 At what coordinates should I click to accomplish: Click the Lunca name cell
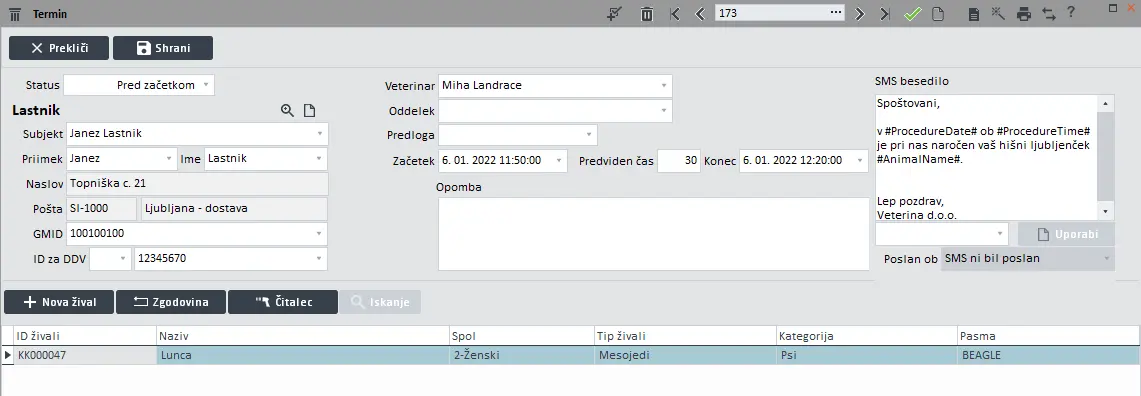coord(303,355)
